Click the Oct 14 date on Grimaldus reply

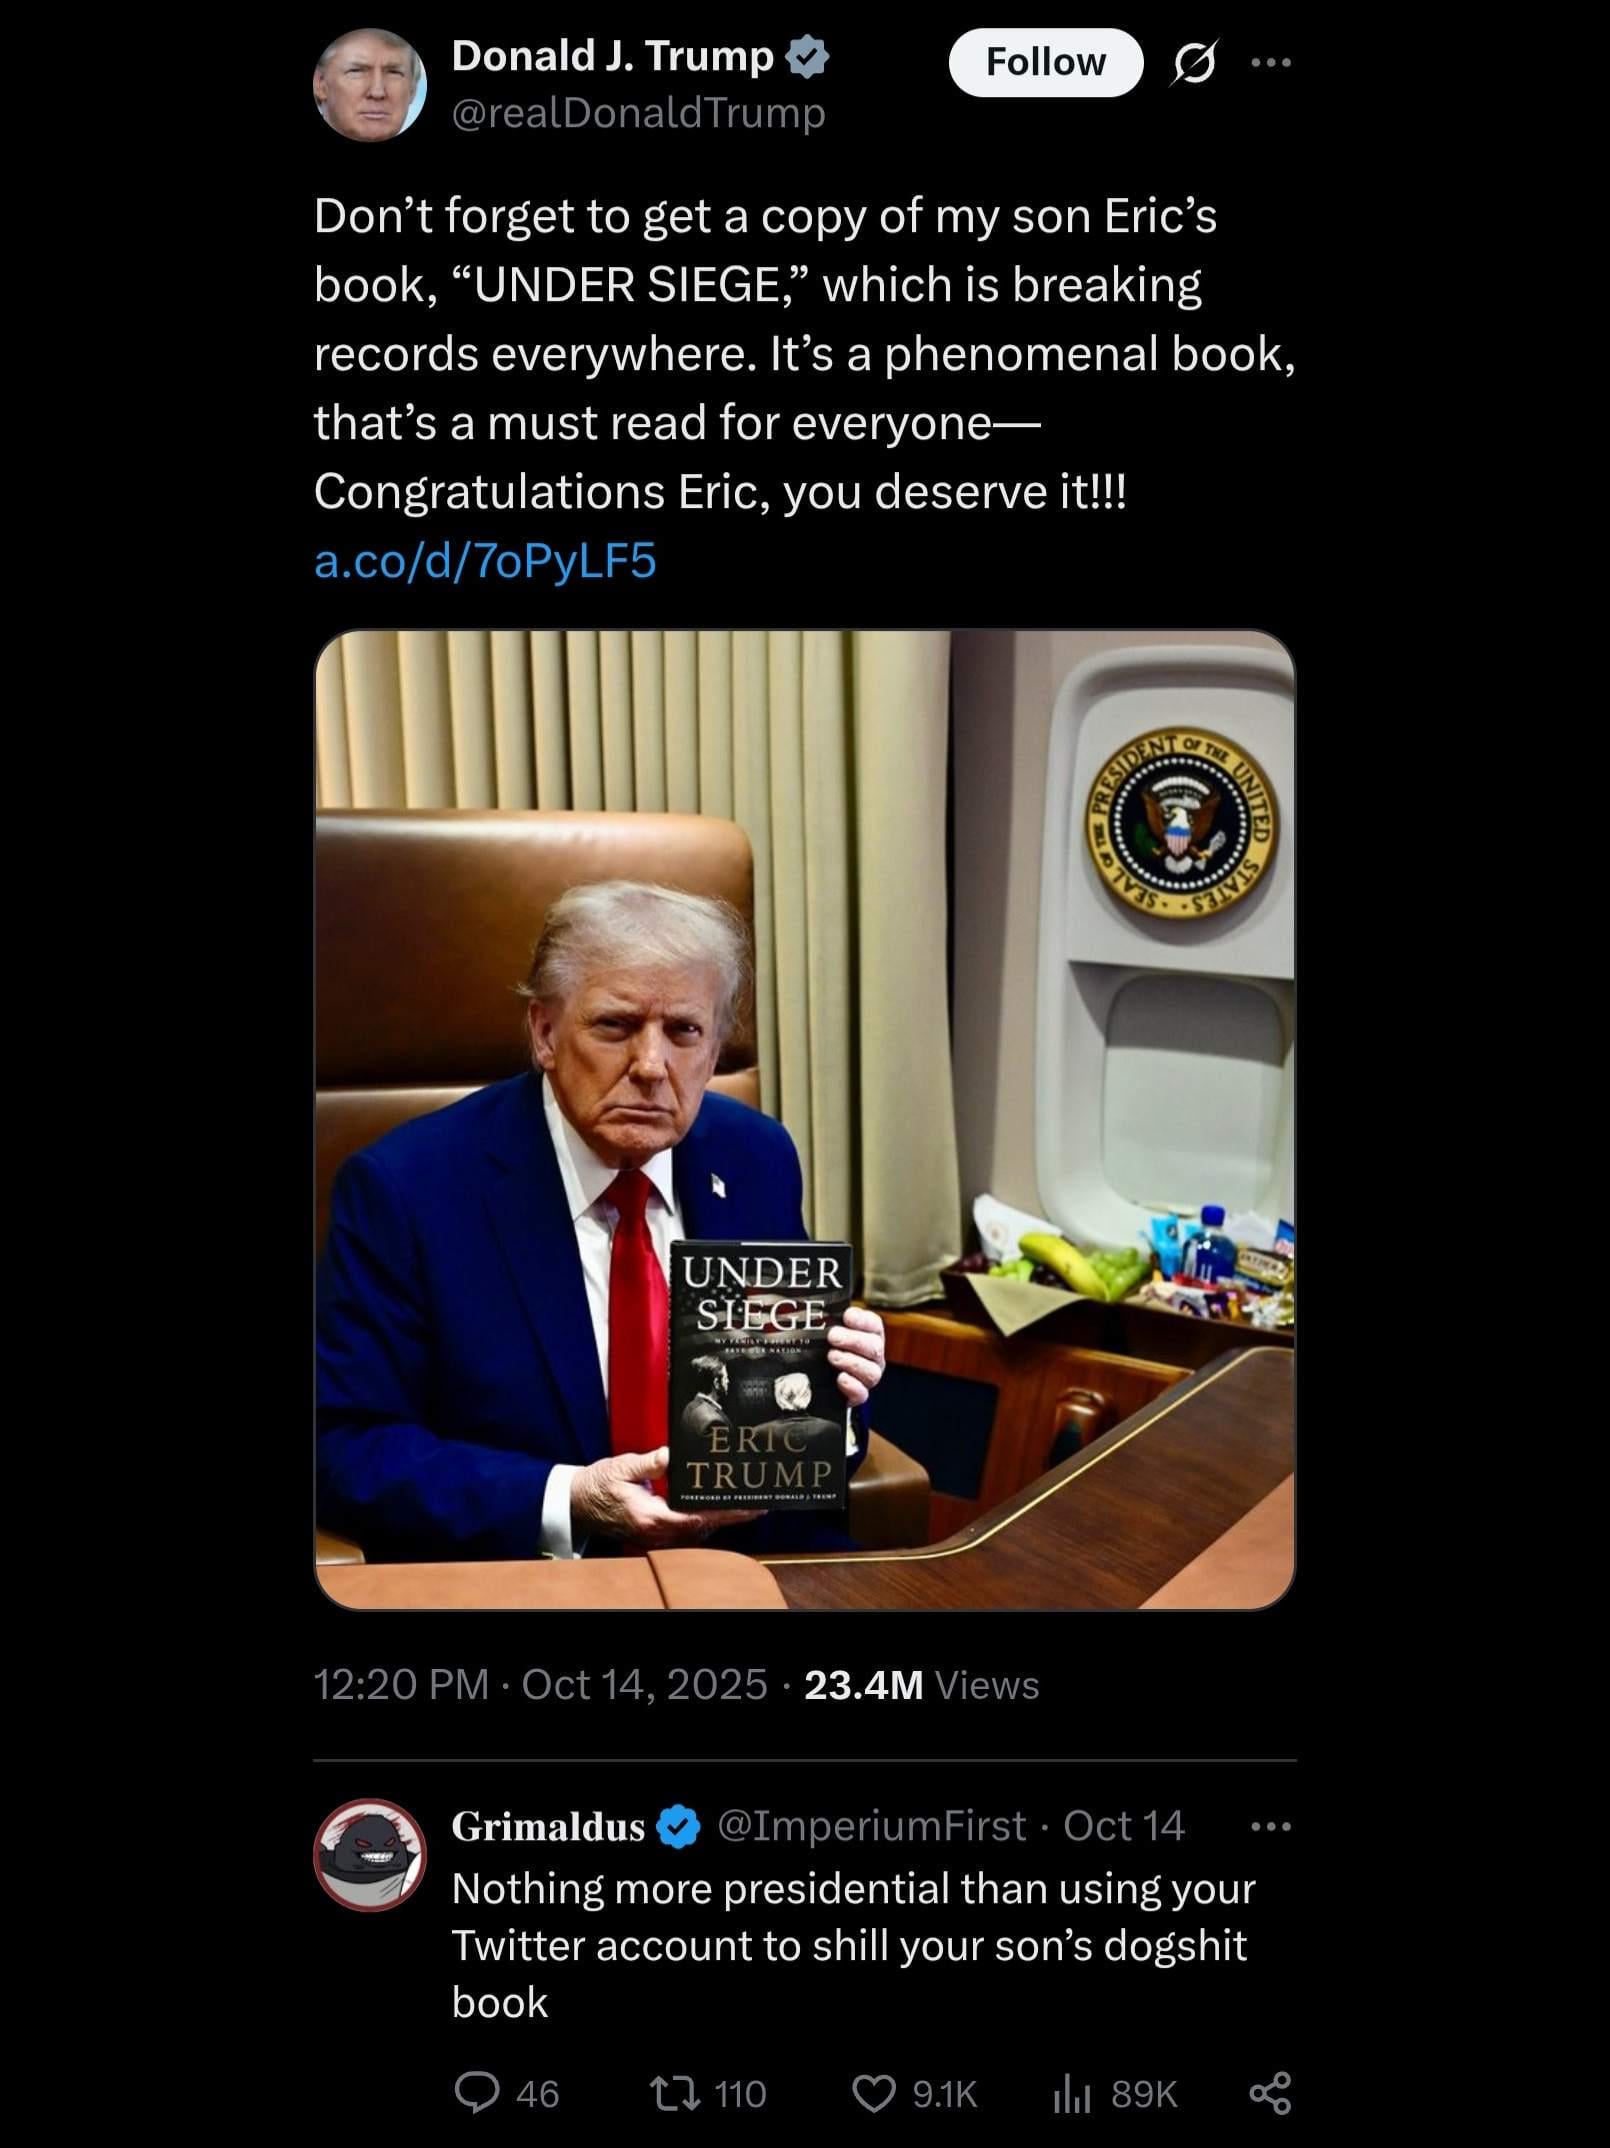[1123, 1826]
